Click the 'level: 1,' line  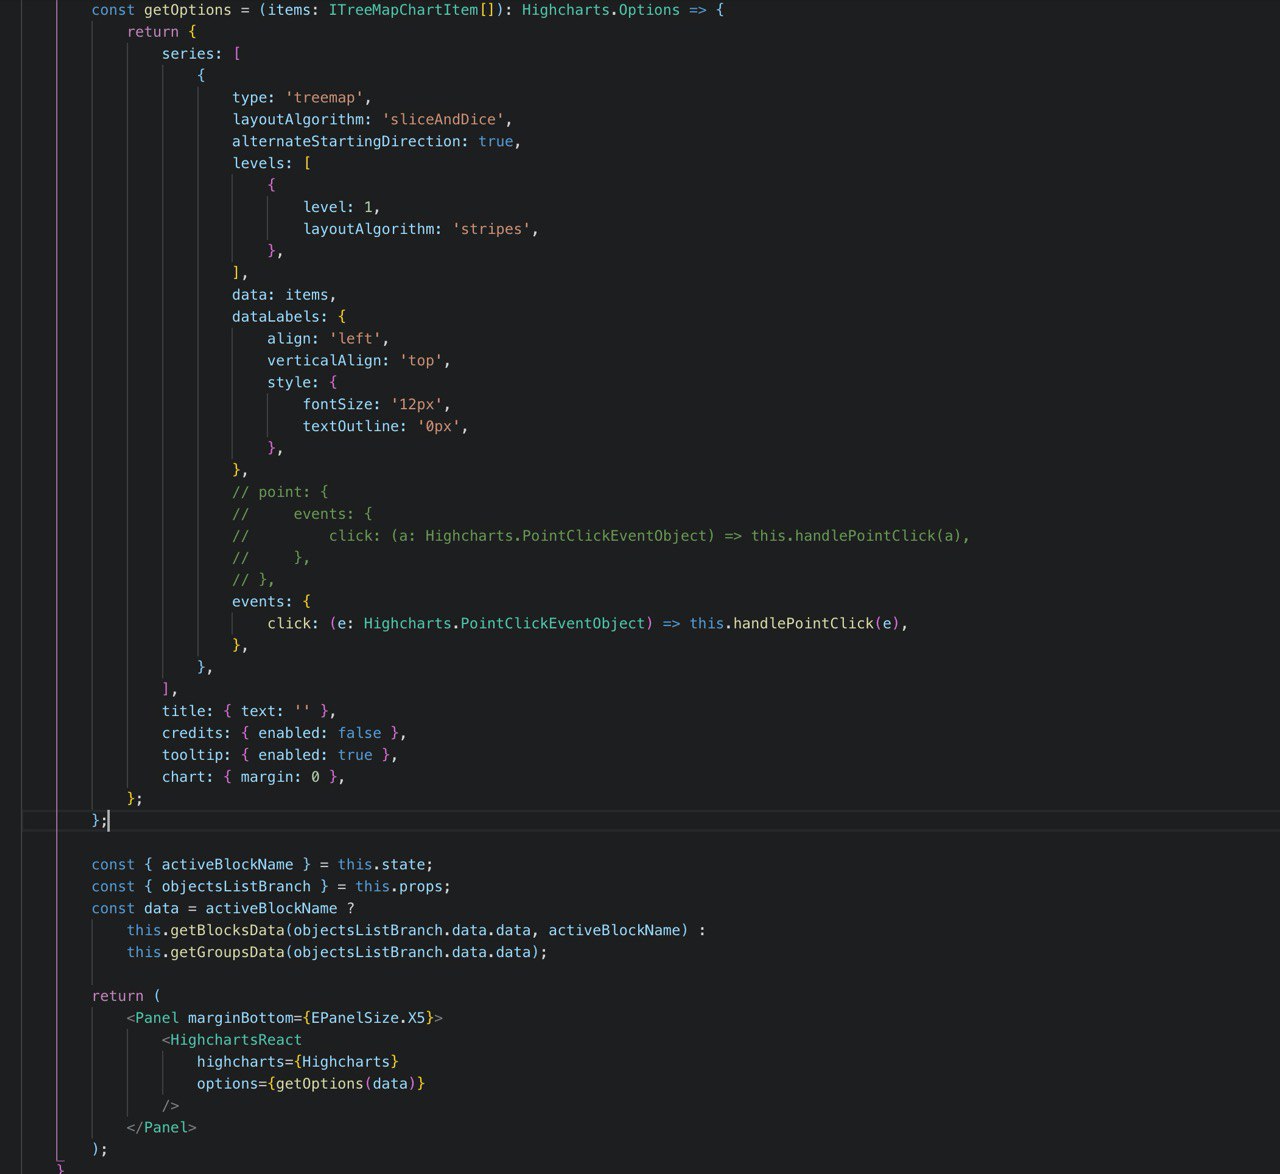point(341,208)
